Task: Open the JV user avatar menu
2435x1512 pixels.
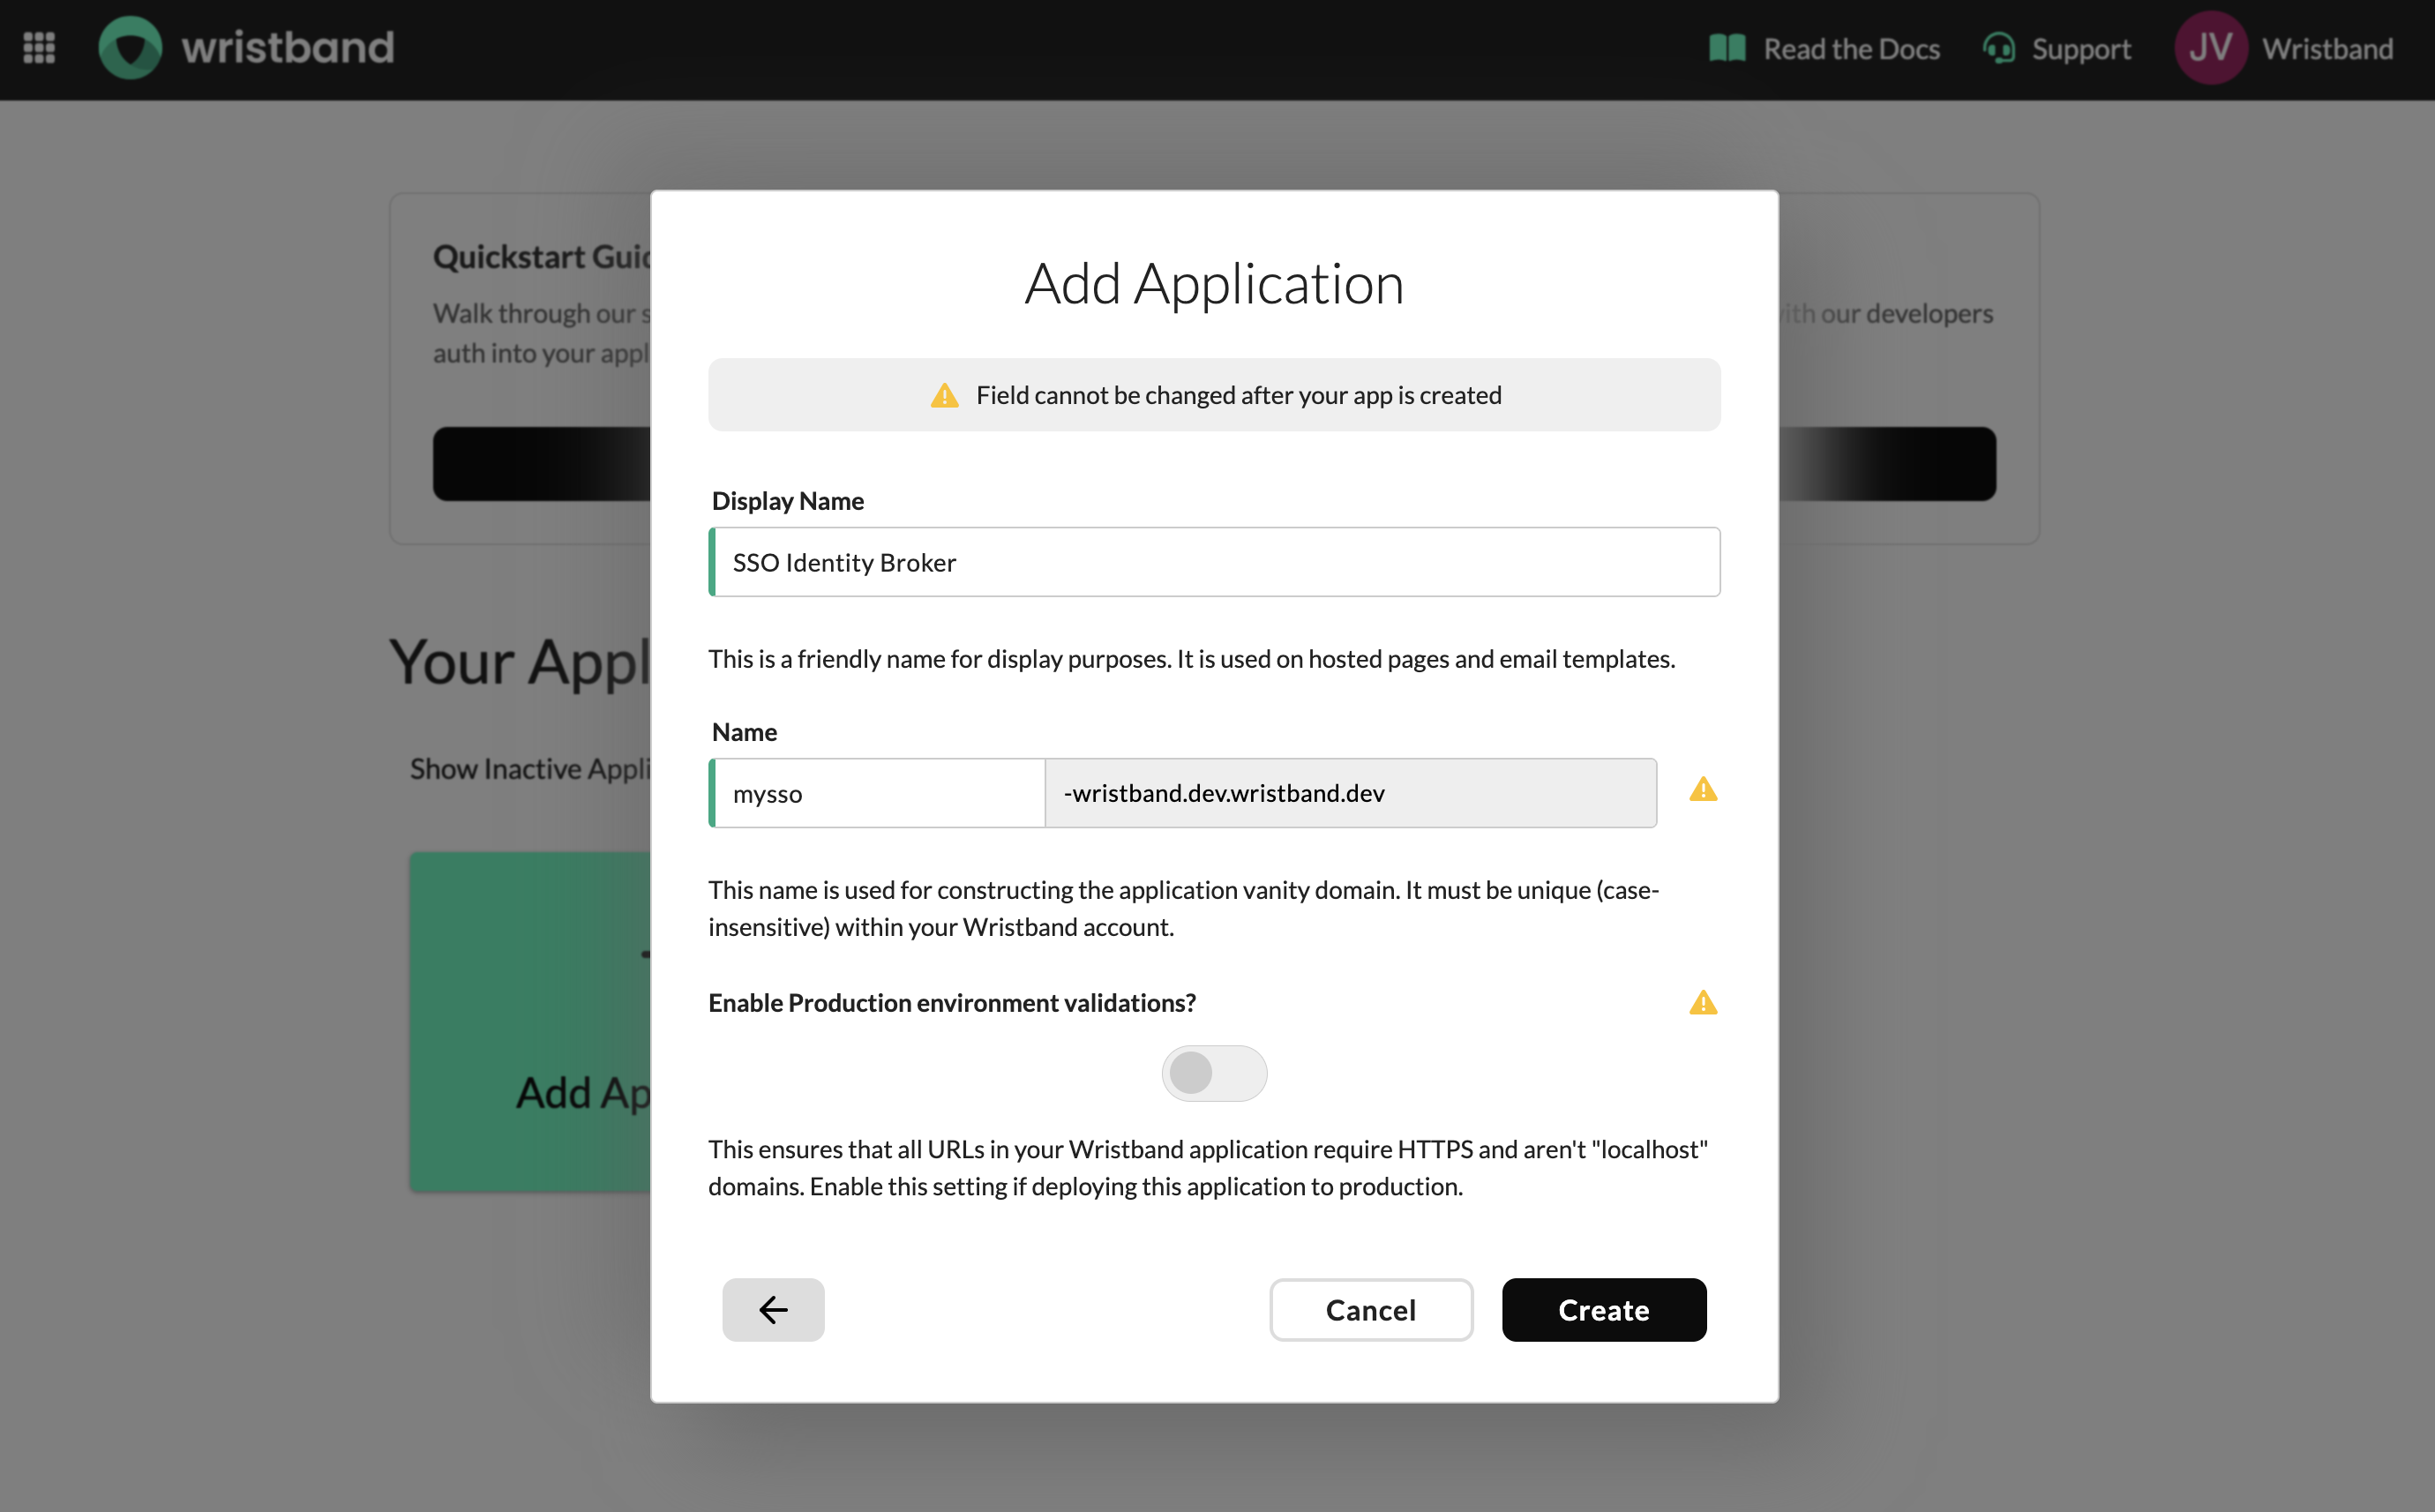Action: tap(2210, 48)
